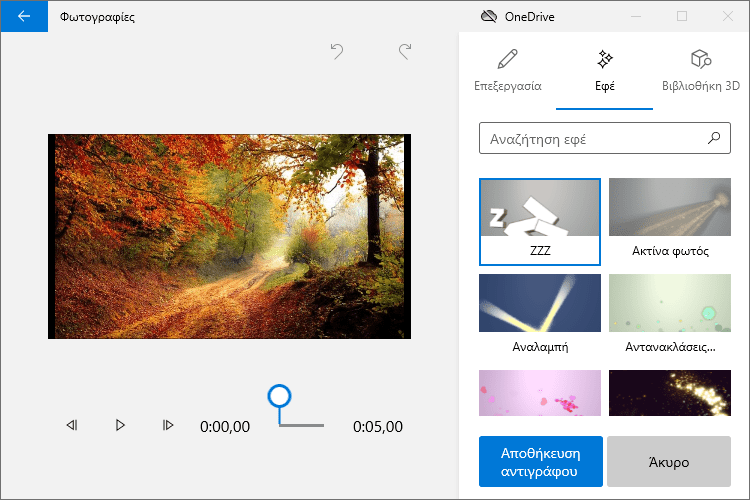Click the 0:00,00 current time text
Screen dimensions: 750x500
pos(225,426)
